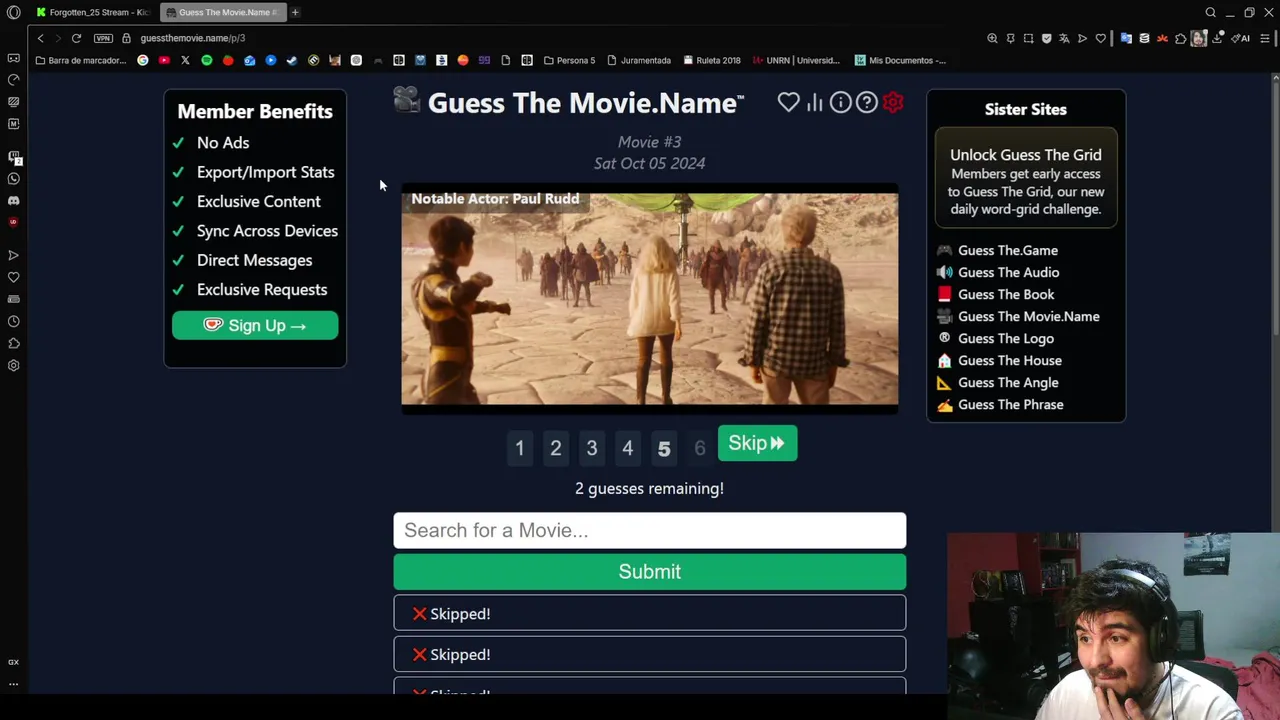Switch to the Forgotten_25 Stream tab
Image resolution: width=1280 pixels, height=720 pixels.
pos(92,12)
